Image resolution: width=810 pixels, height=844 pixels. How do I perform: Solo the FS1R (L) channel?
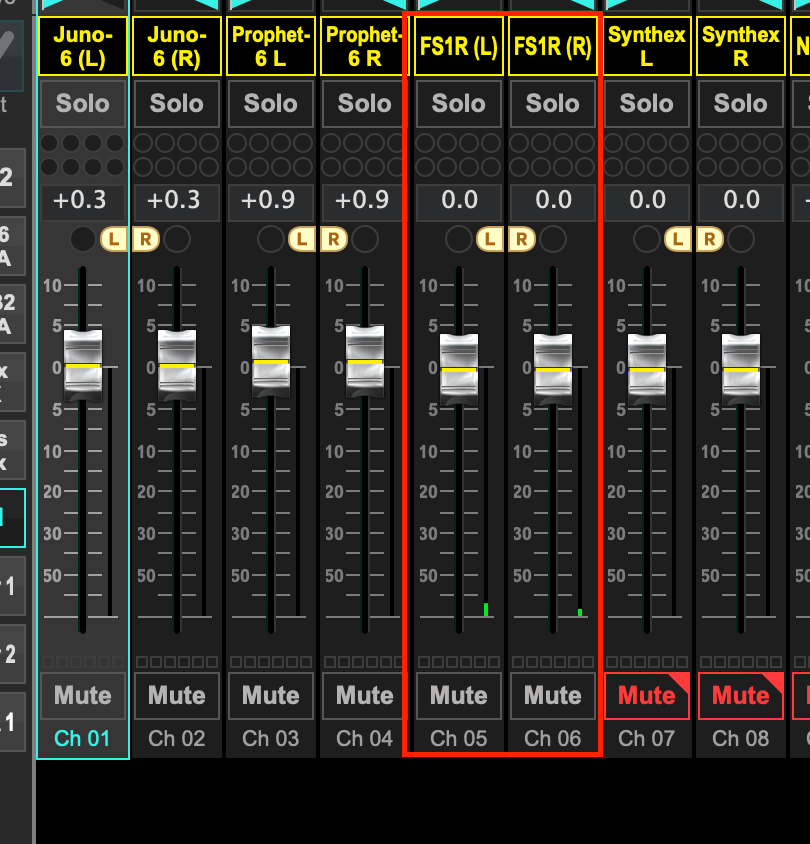click(459, 103)
